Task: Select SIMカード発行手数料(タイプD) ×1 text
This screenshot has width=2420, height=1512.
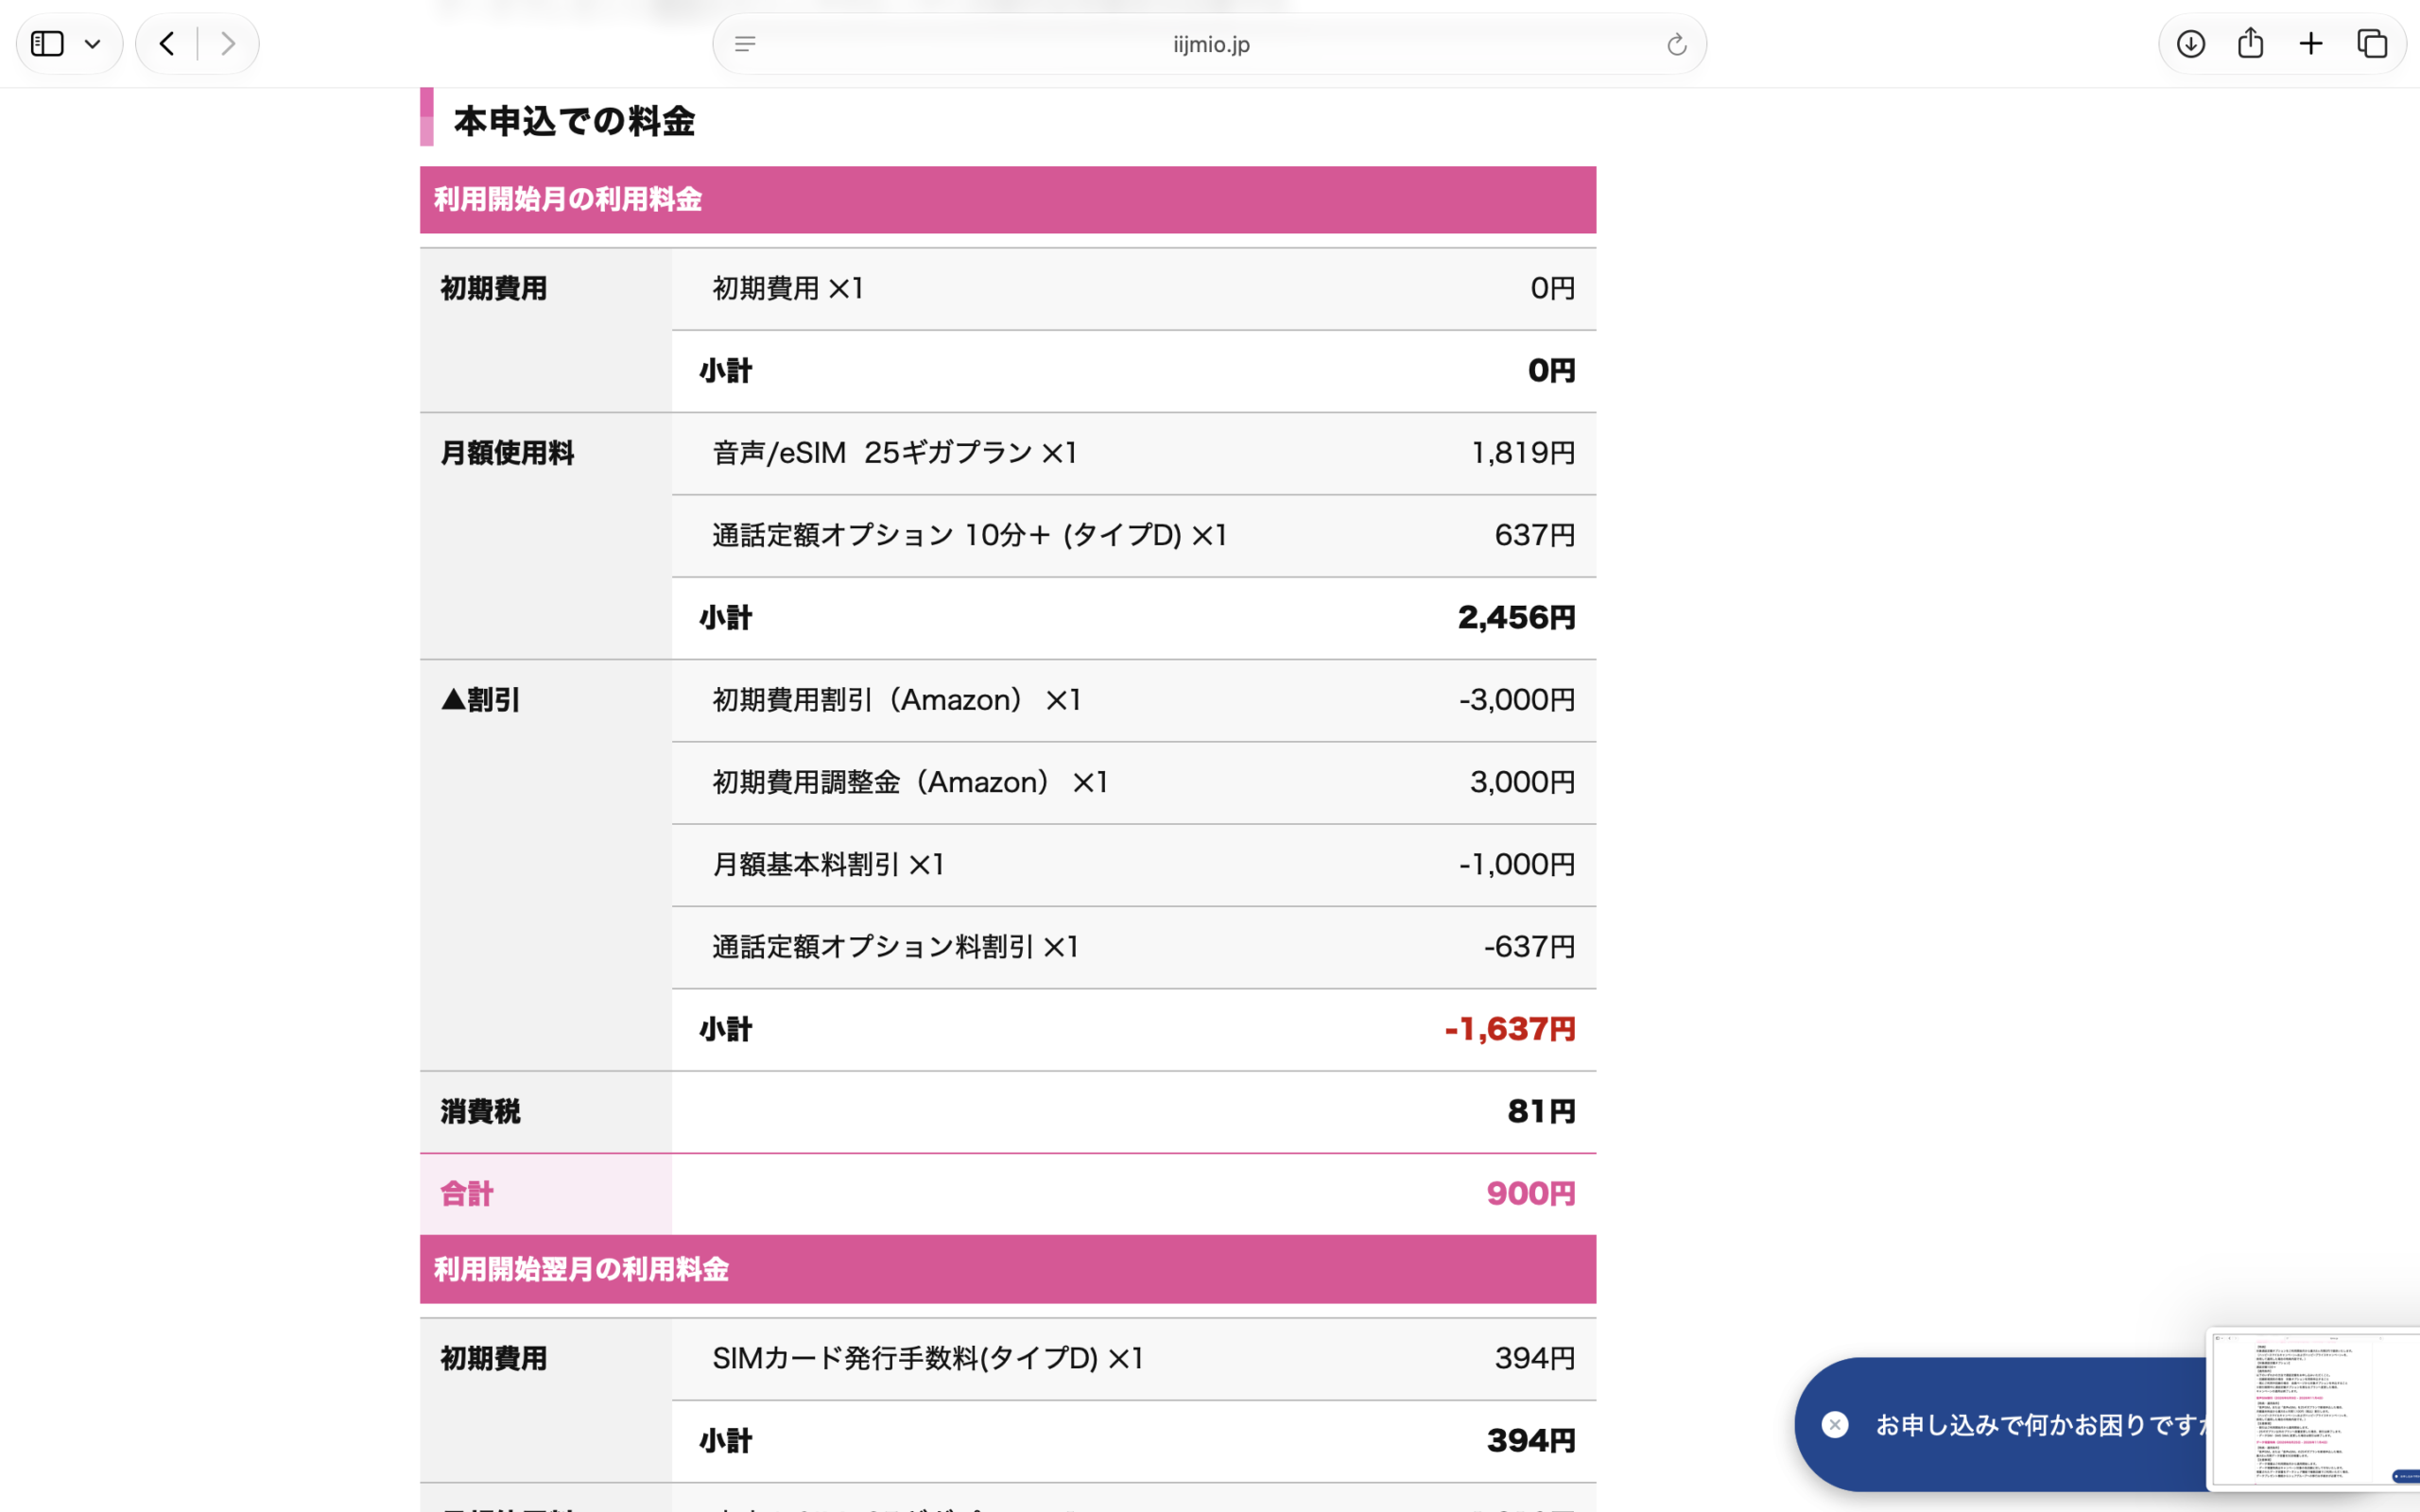Action: [928, 1358]
